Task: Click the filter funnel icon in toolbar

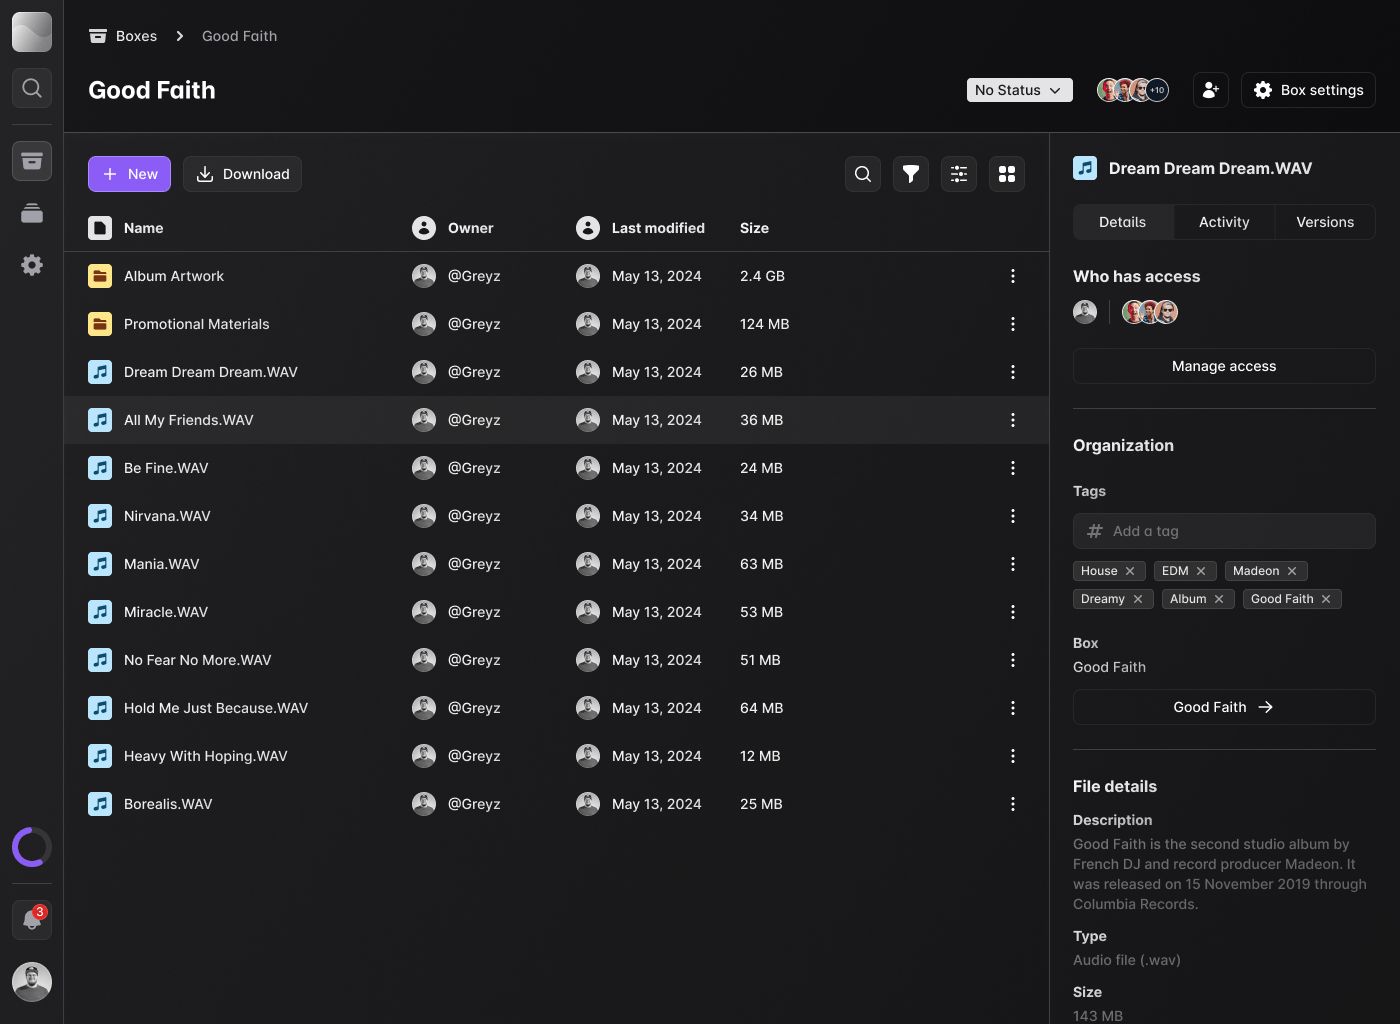Action: point(910,174)
